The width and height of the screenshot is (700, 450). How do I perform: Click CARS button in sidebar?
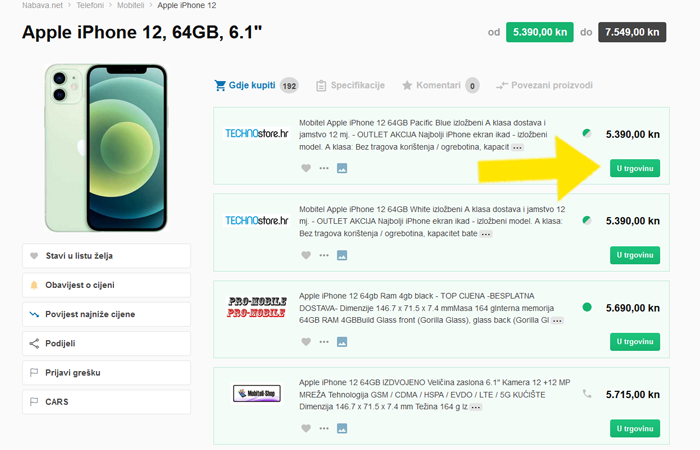[x=106, y=402]
